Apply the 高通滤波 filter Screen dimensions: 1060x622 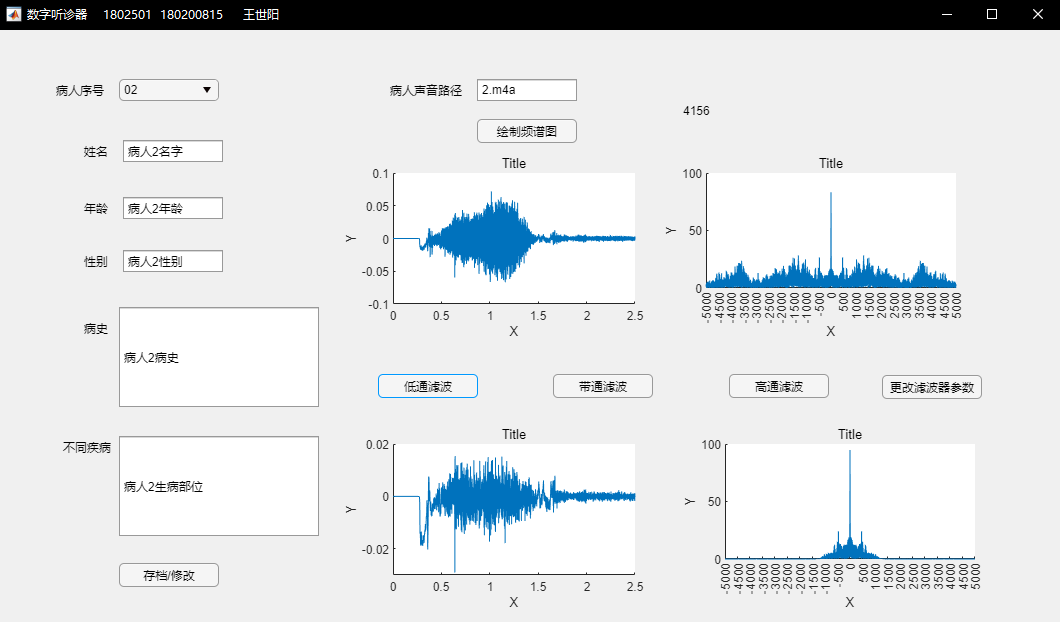click(x=779, y=386)
